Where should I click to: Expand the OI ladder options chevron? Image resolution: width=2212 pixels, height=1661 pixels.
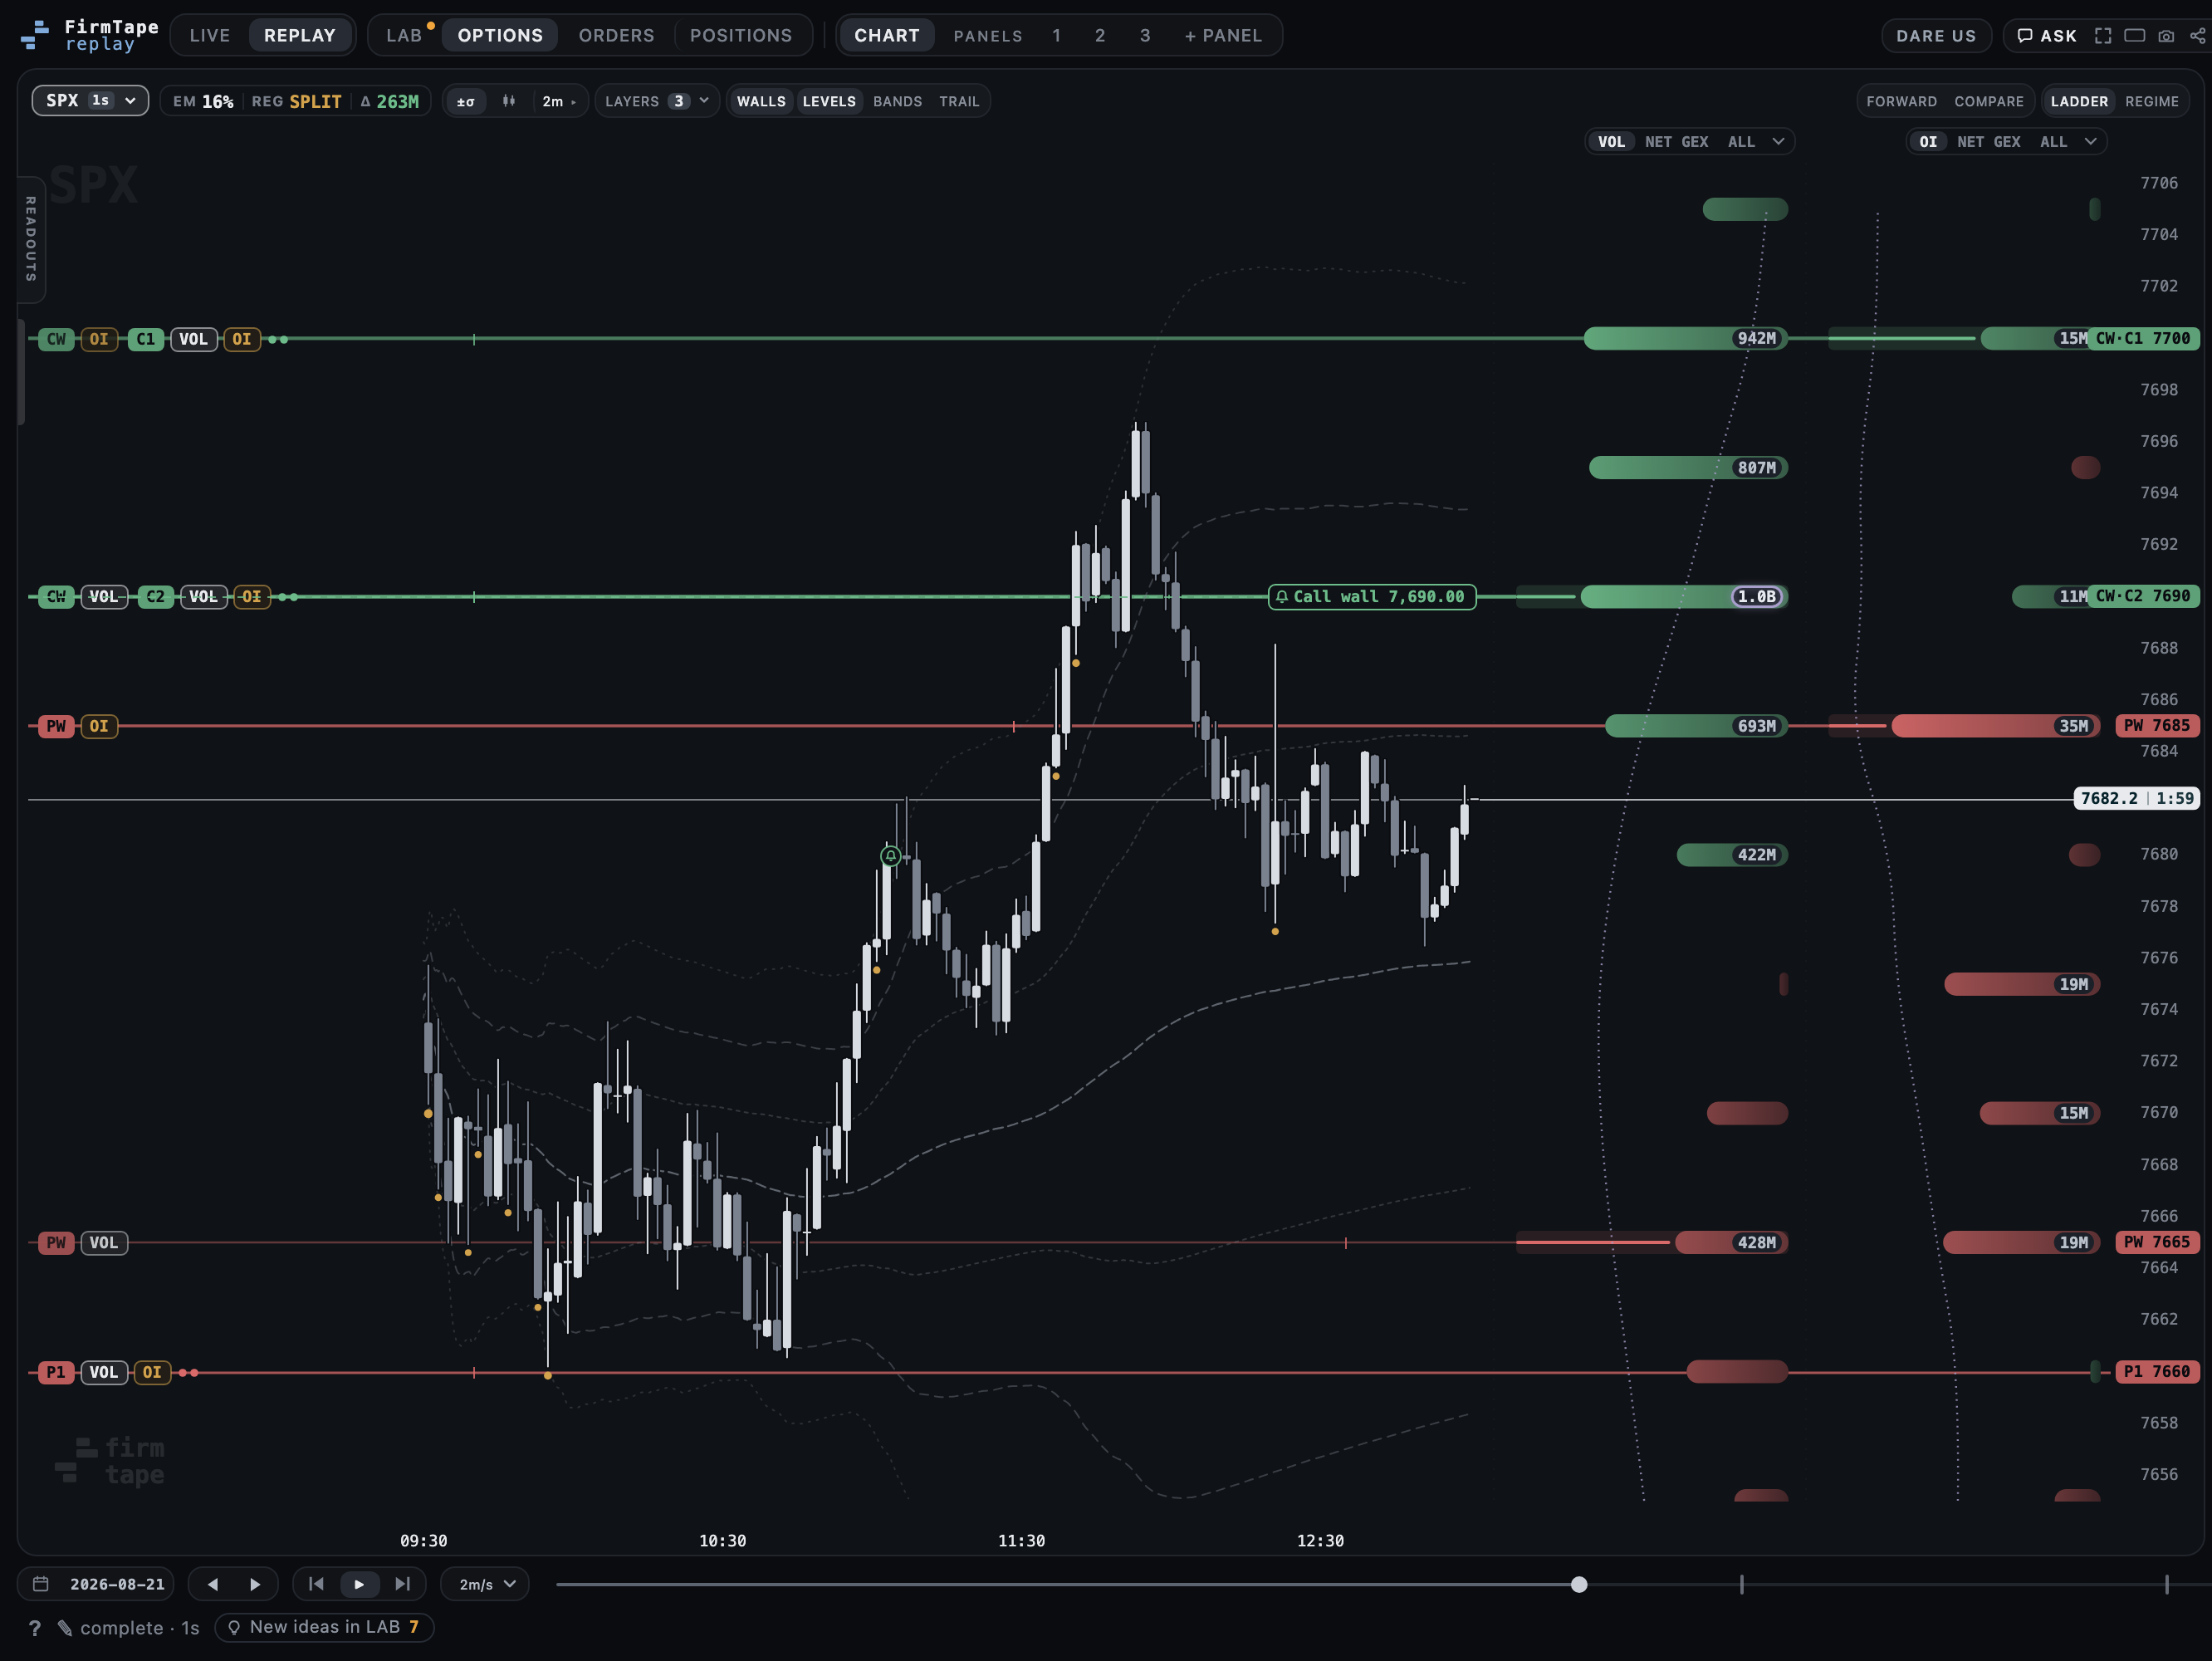click(x=2090, y=142)
